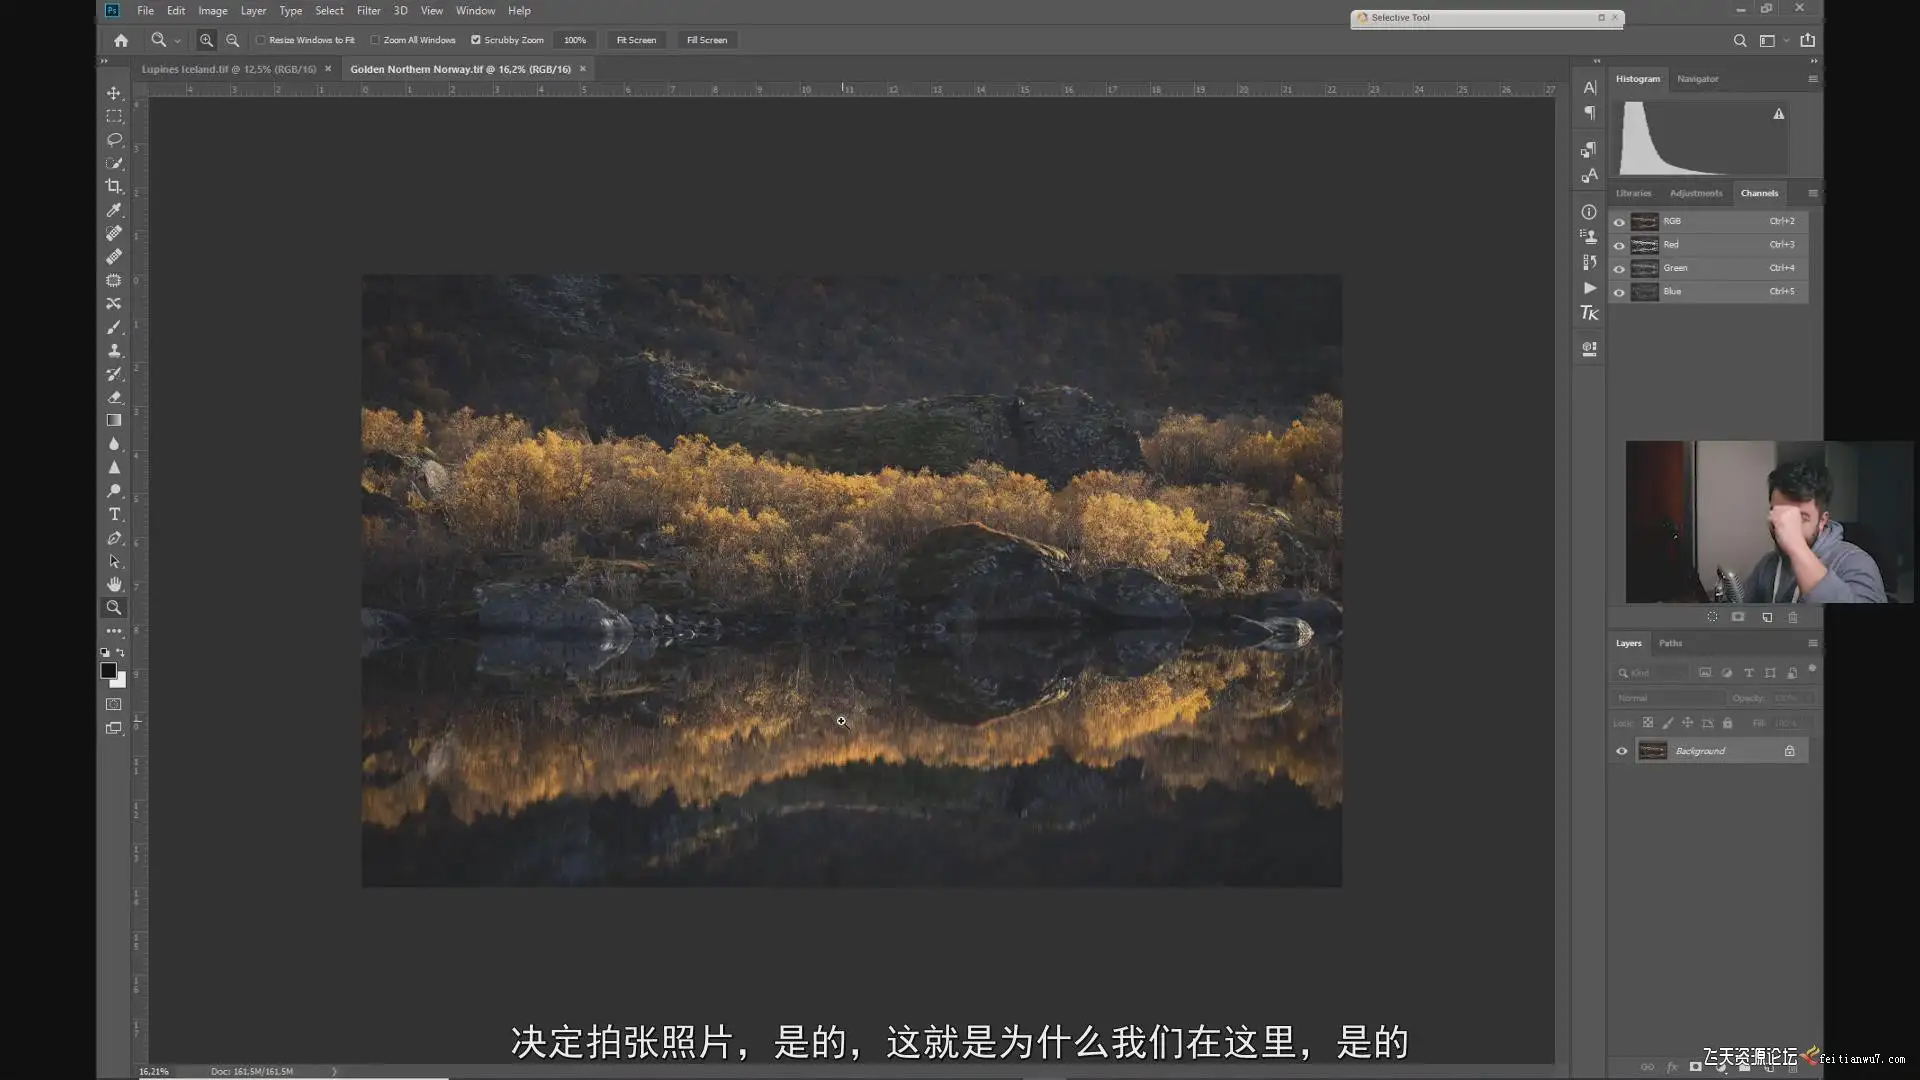The width and height of the screenshot is (1920, 1080).
Task: Select the Clone Stamp tool
Action: coord(114,350)
